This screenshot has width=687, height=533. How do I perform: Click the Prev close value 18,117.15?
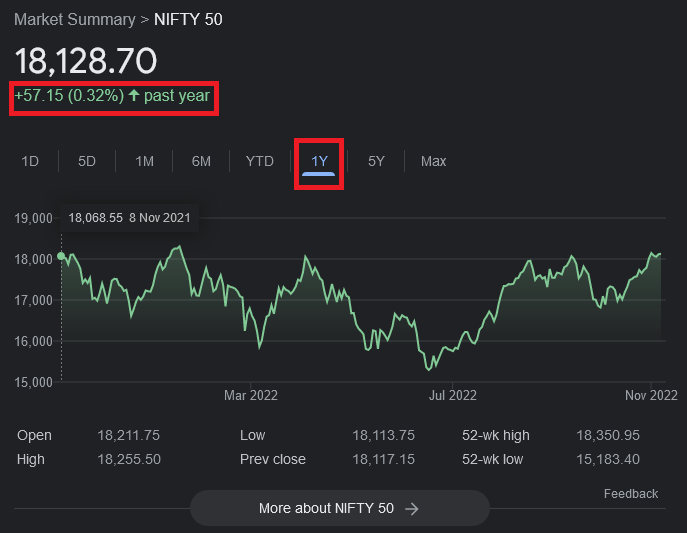pos(383,459)
